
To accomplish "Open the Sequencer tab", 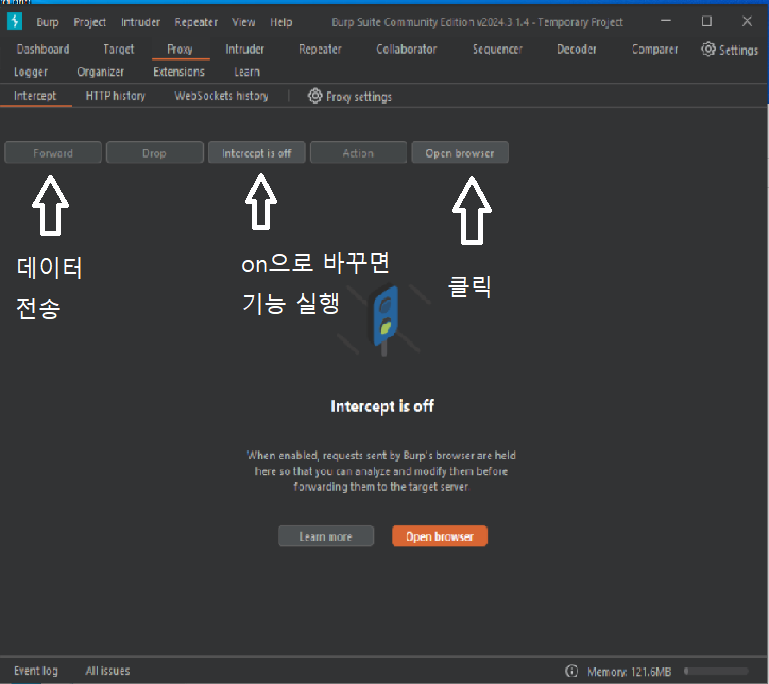I will (x=498, y=49).
